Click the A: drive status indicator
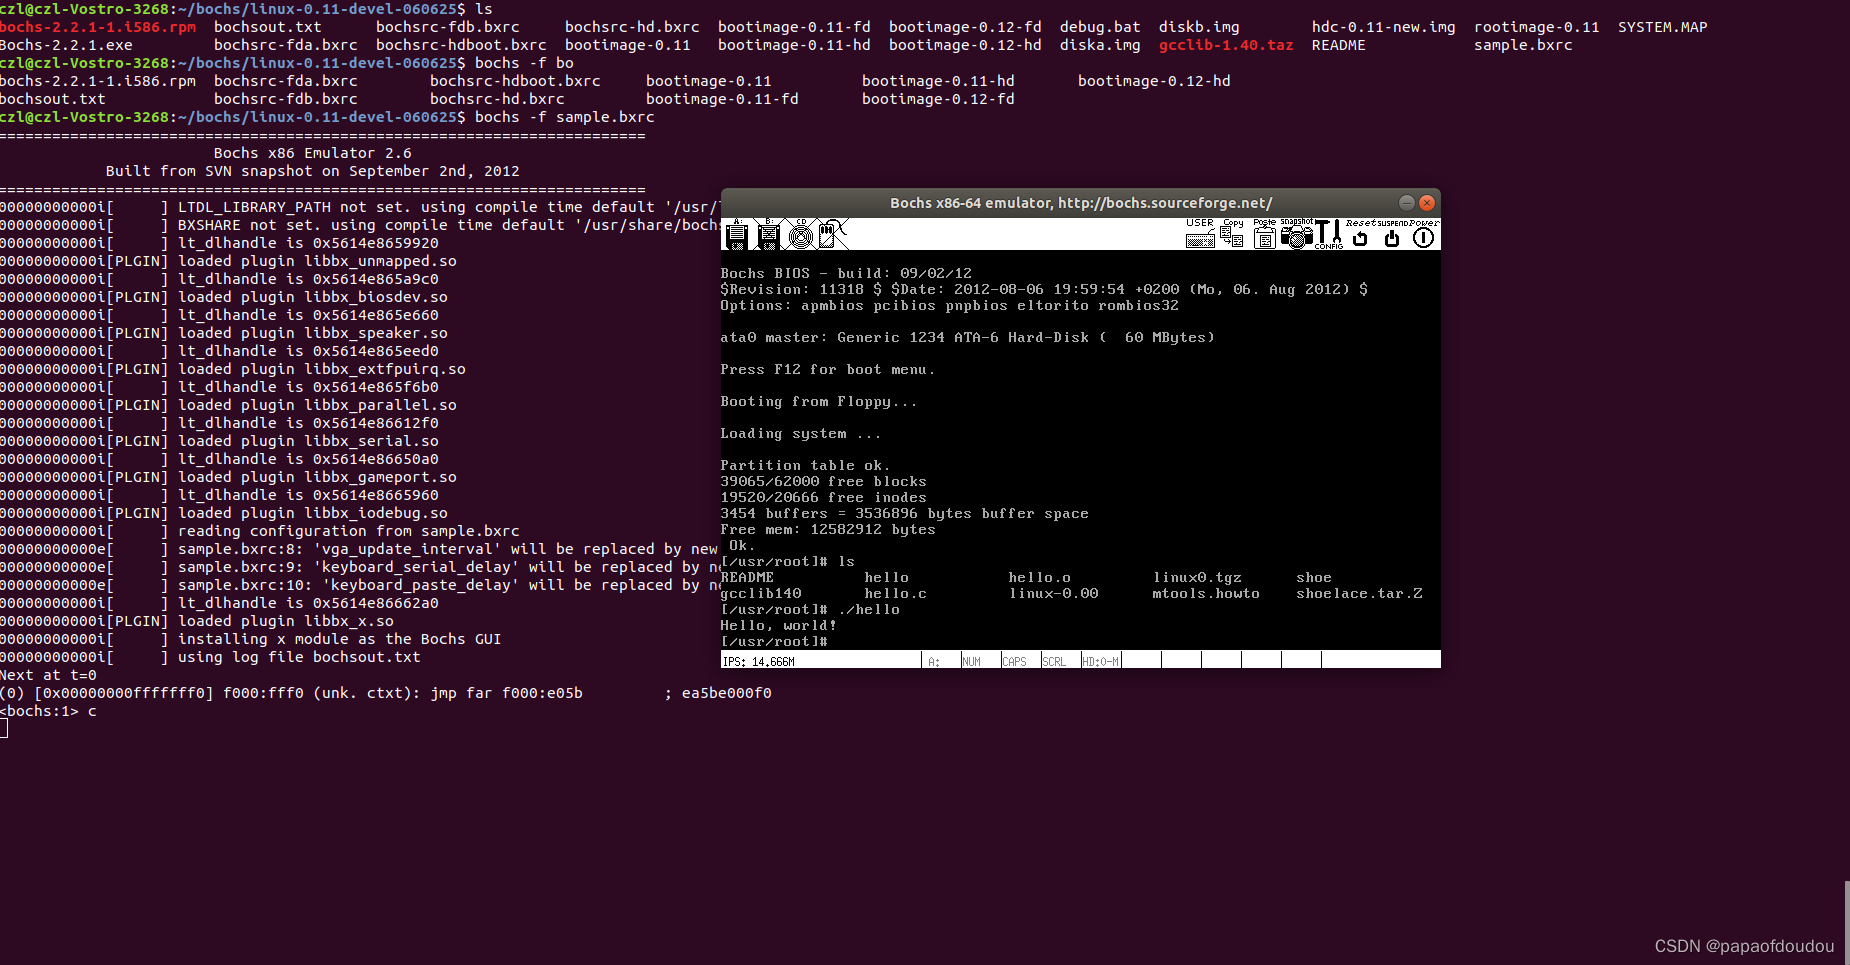This screenshot has width=1850, height=965. click(x=941, y=660)
